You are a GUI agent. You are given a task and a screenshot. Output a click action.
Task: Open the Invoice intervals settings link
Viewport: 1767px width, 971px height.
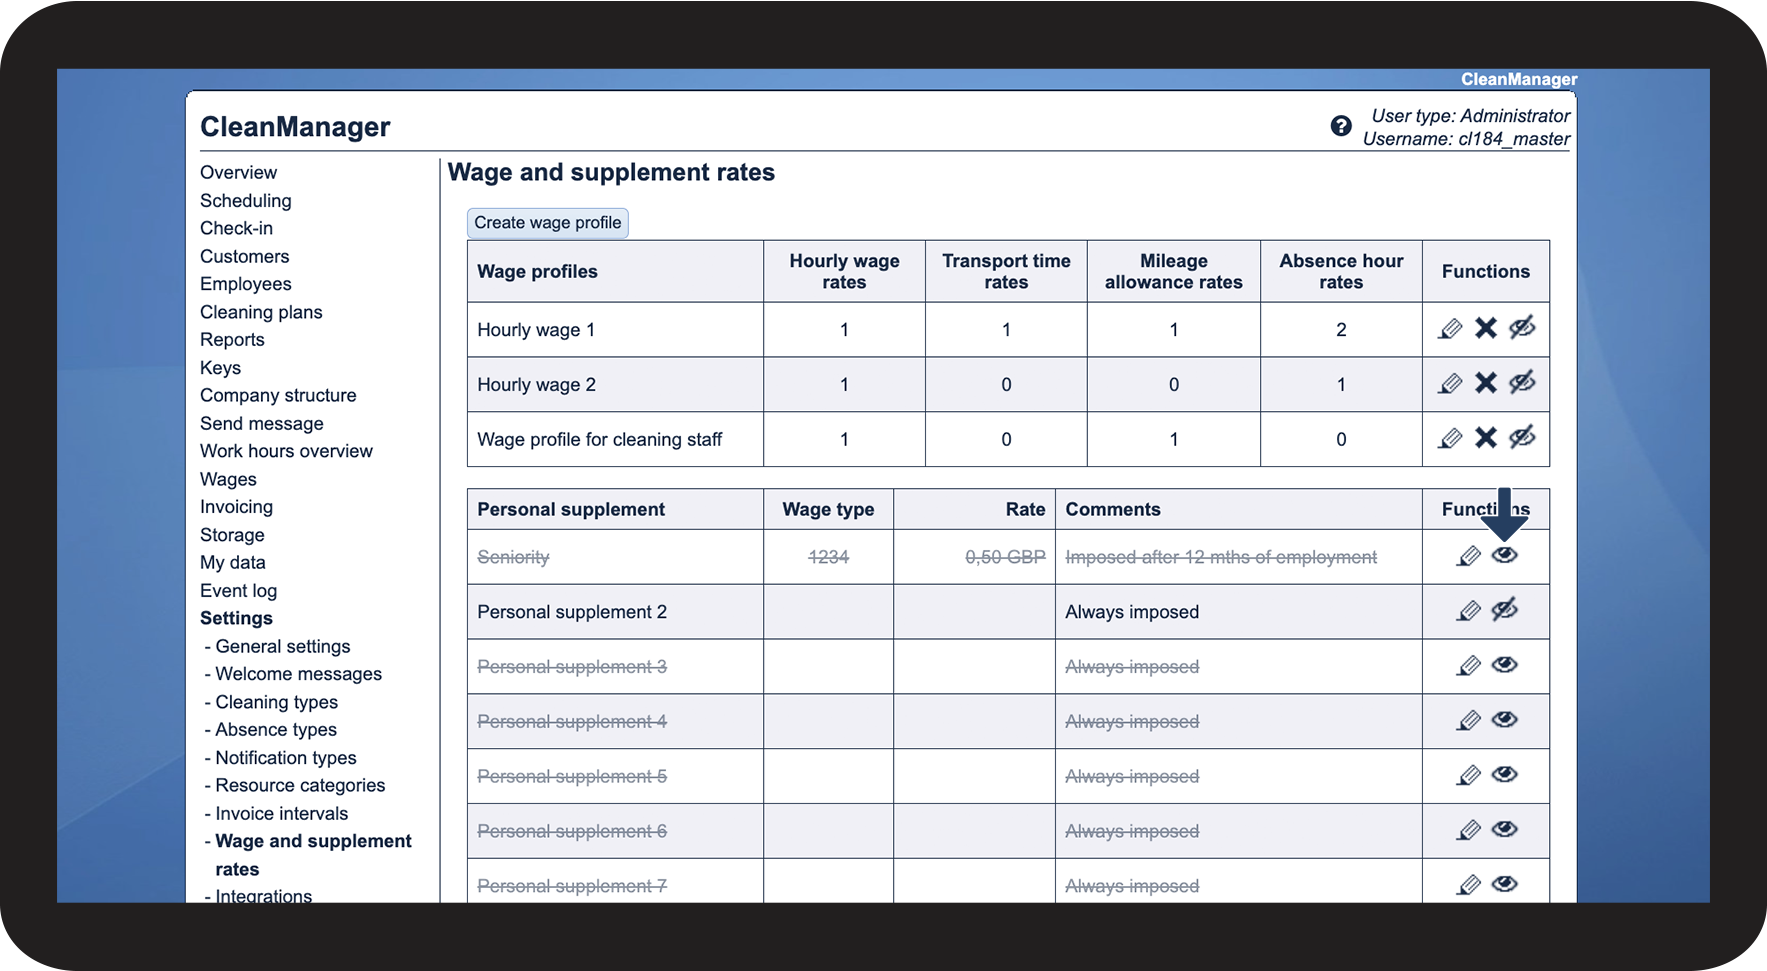(281, 814)
